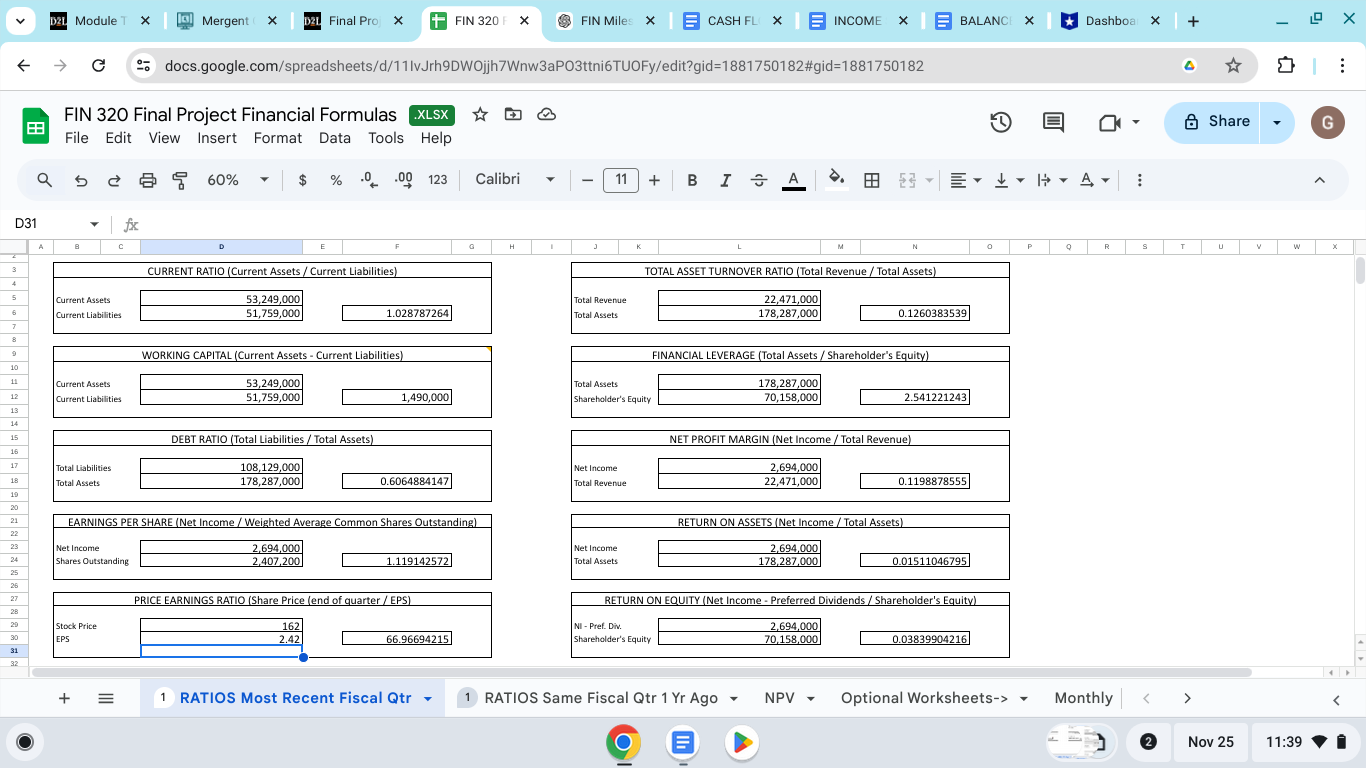Screen dimensions: 1366x768
Task: Add a new sheet with the plus button
Action: coord(64,698)
